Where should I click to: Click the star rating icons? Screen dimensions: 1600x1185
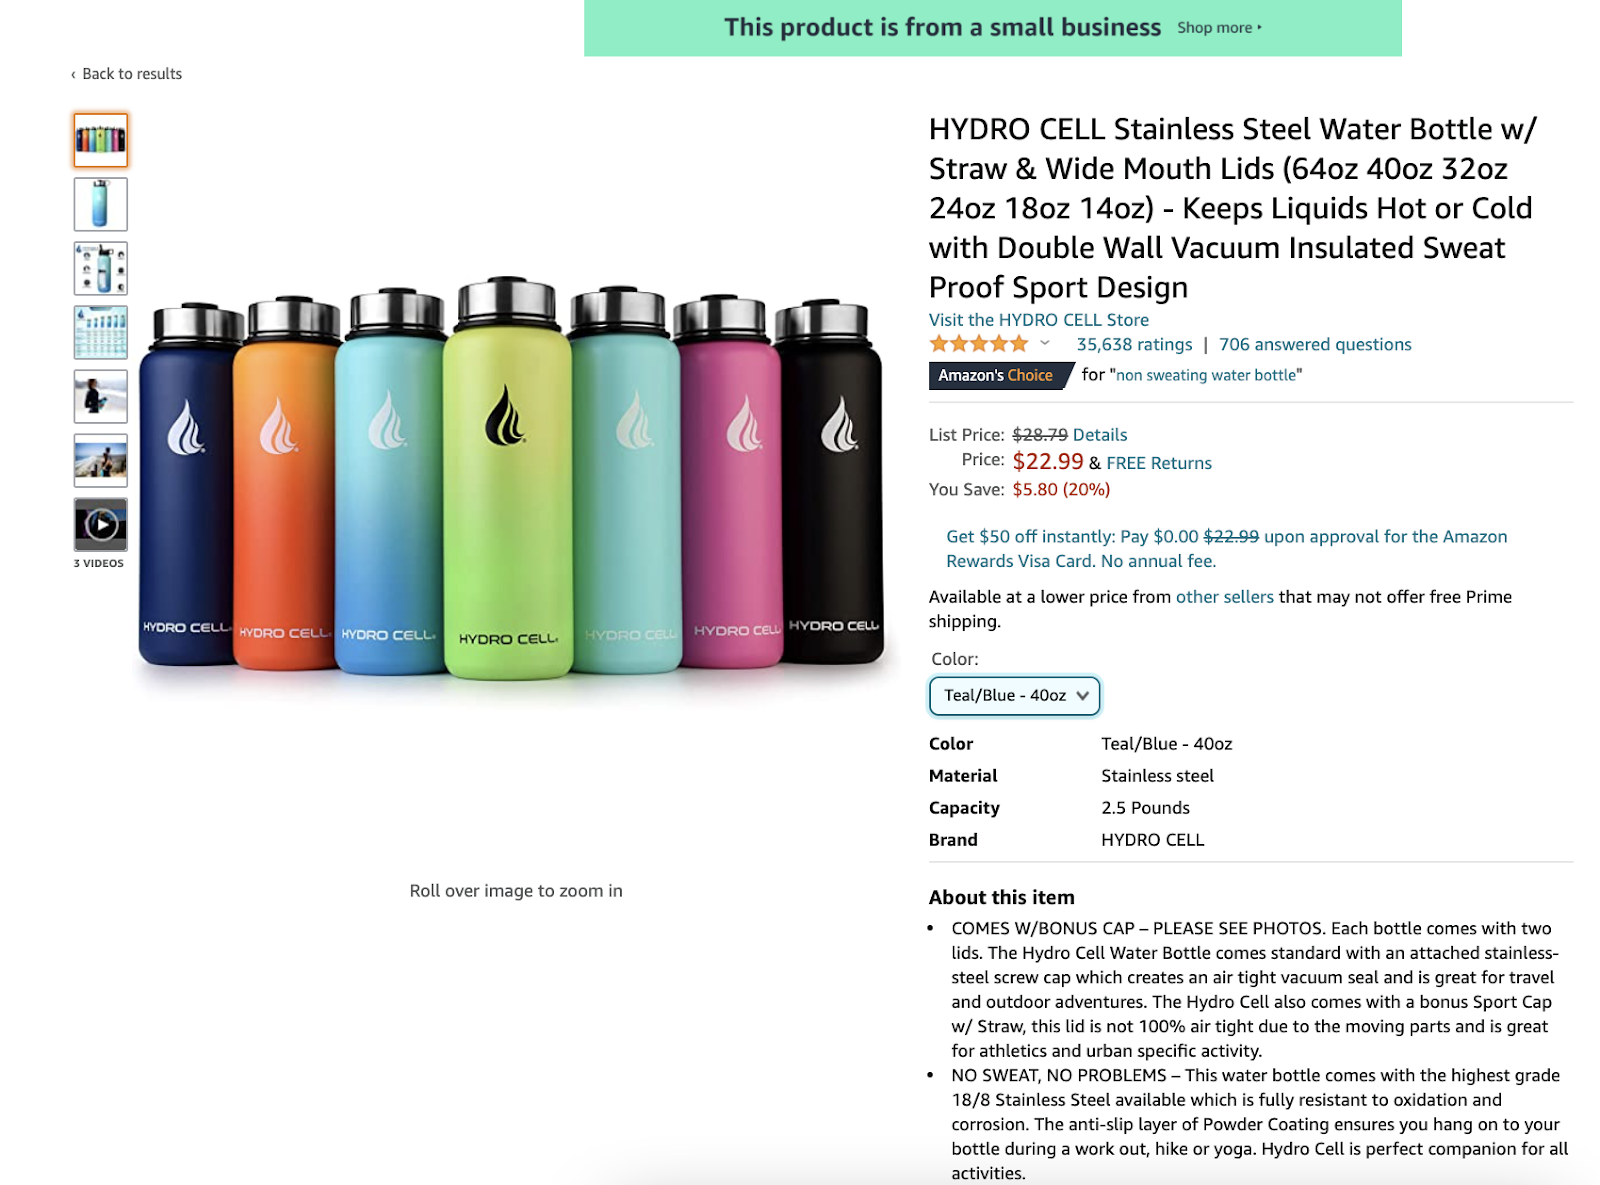[978, 344]
